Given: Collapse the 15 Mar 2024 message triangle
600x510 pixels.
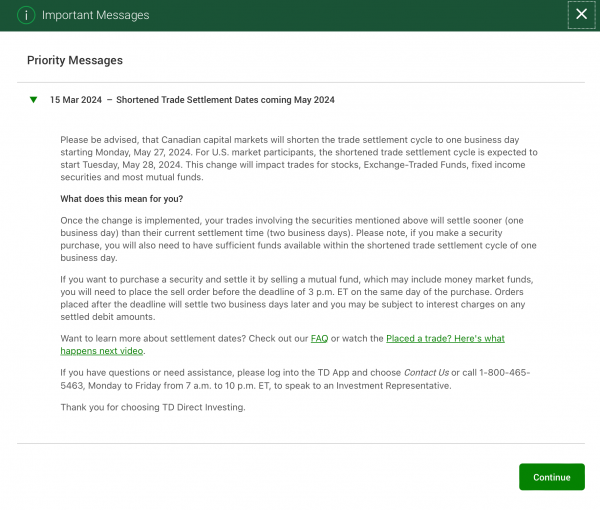Looking at the screenshot, I should pyautogui.click(x=34, y=100).
